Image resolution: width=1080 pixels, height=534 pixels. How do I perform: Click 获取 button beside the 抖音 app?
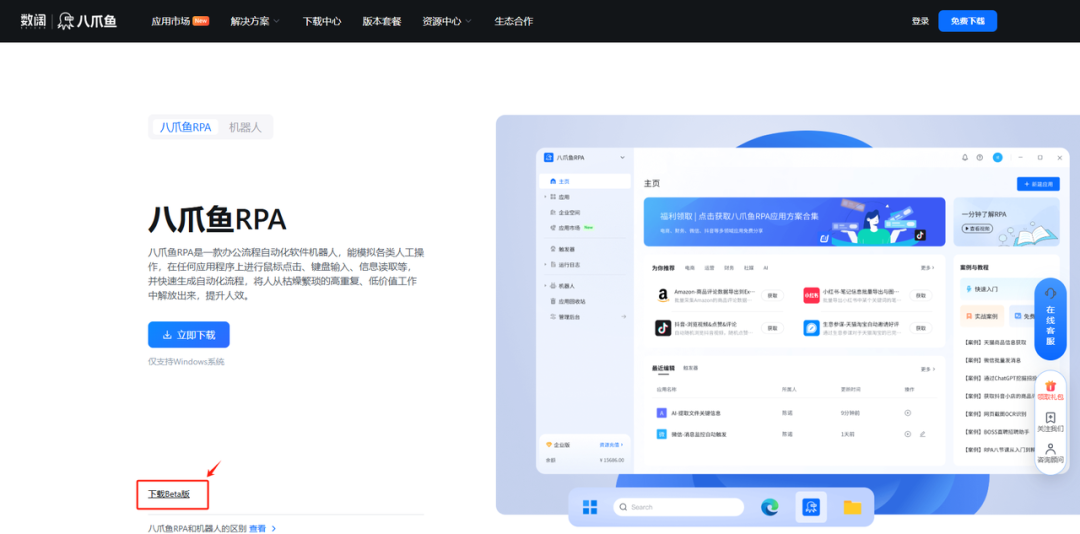click(772, 328)
